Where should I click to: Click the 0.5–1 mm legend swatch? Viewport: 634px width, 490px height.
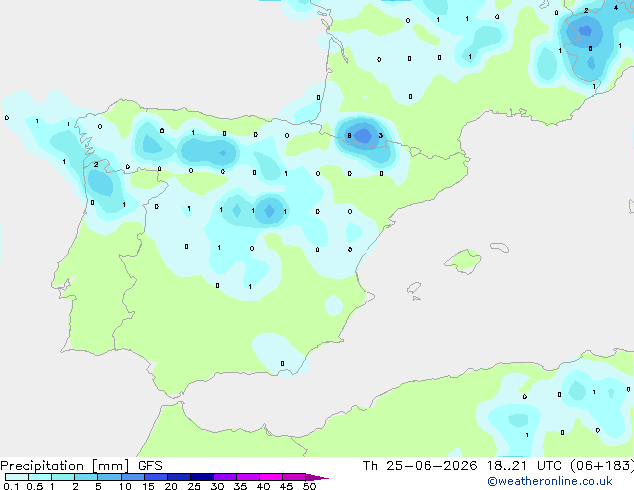pos(40,477)
